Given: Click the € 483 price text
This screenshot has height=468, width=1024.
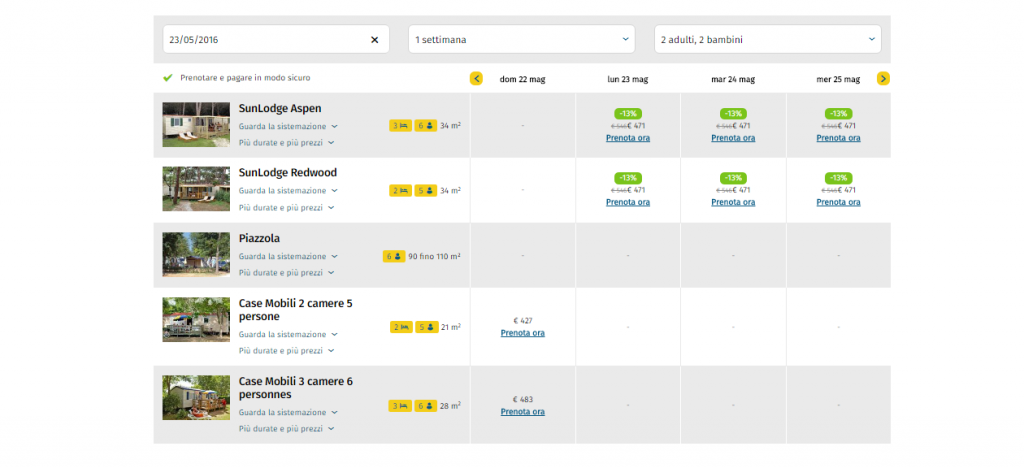Looking at the screenshot, I should coord(522,399).
